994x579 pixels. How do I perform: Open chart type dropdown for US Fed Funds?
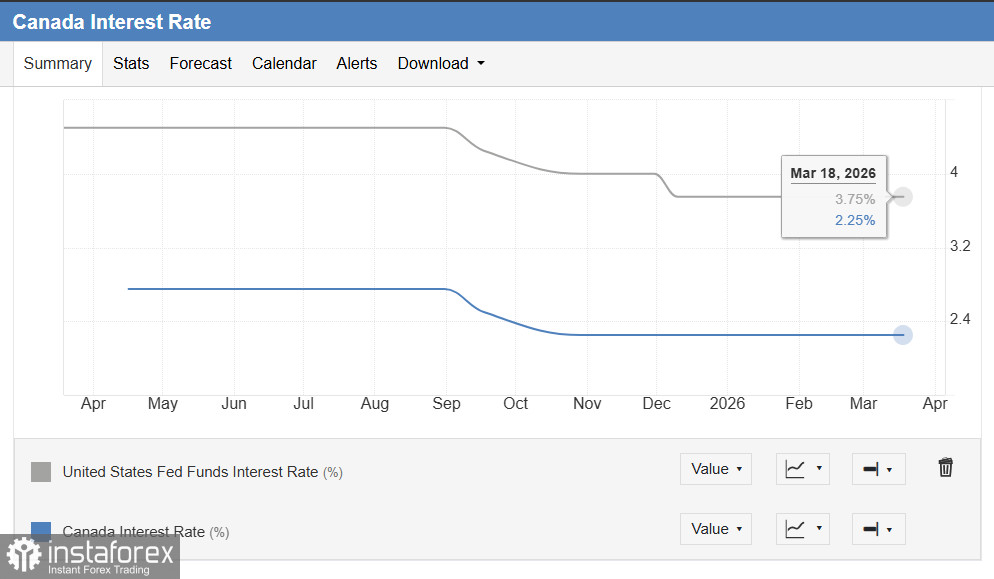(803, 469)
